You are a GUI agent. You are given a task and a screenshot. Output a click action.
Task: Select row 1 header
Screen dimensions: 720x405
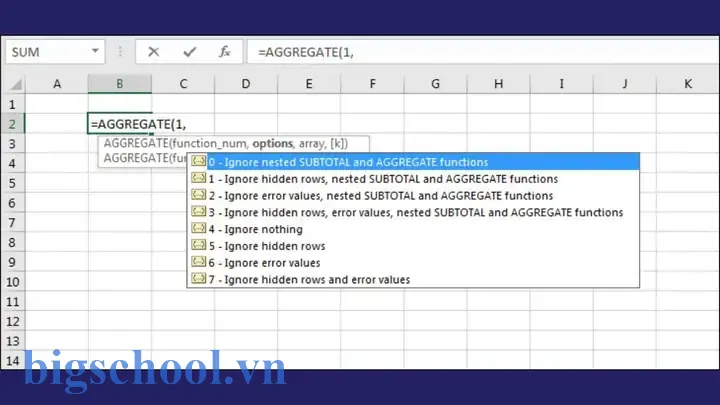tap(13, 104)
